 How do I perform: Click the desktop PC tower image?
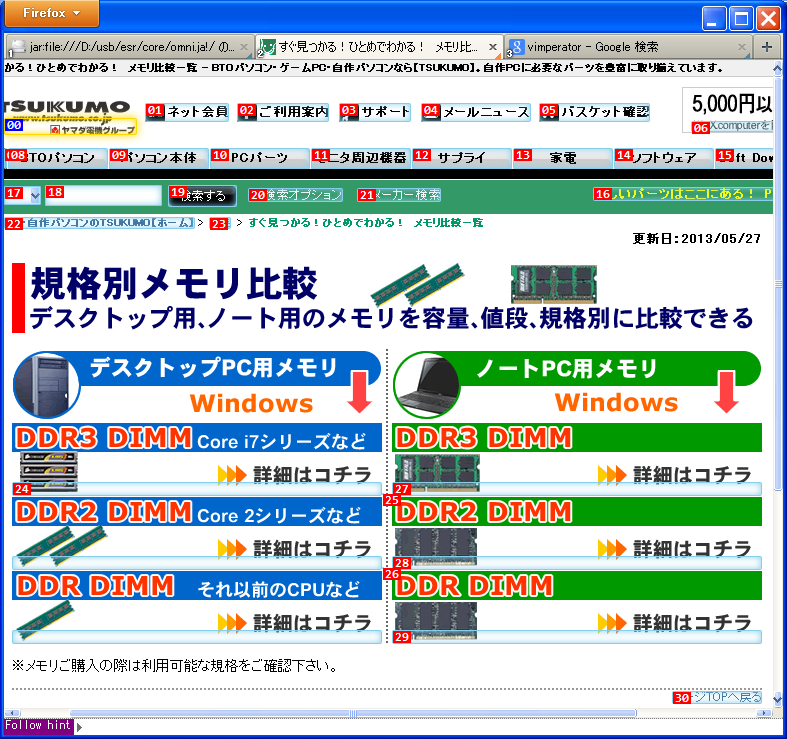pyautogui.click(x=46, y=386)
